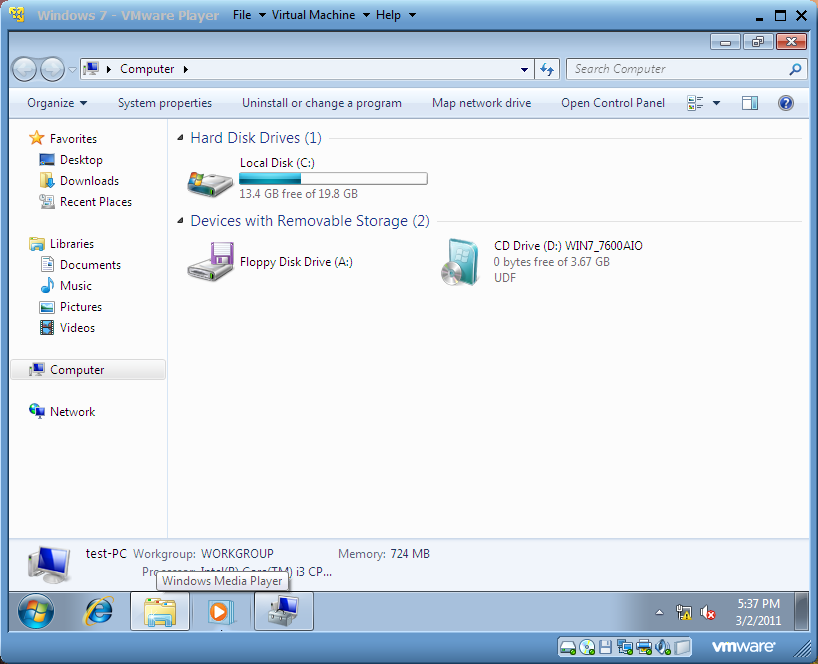Select the Local Disk (C:) drive icon

click(210, 183)
